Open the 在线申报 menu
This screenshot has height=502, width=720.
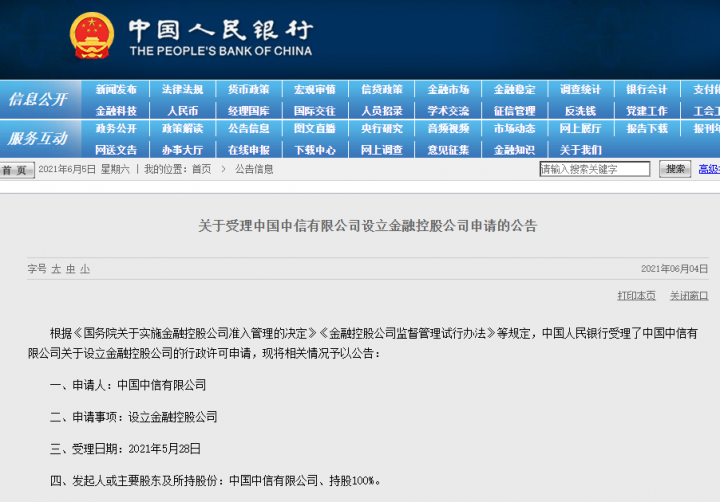pyautogui.click(x=248, y=150)
